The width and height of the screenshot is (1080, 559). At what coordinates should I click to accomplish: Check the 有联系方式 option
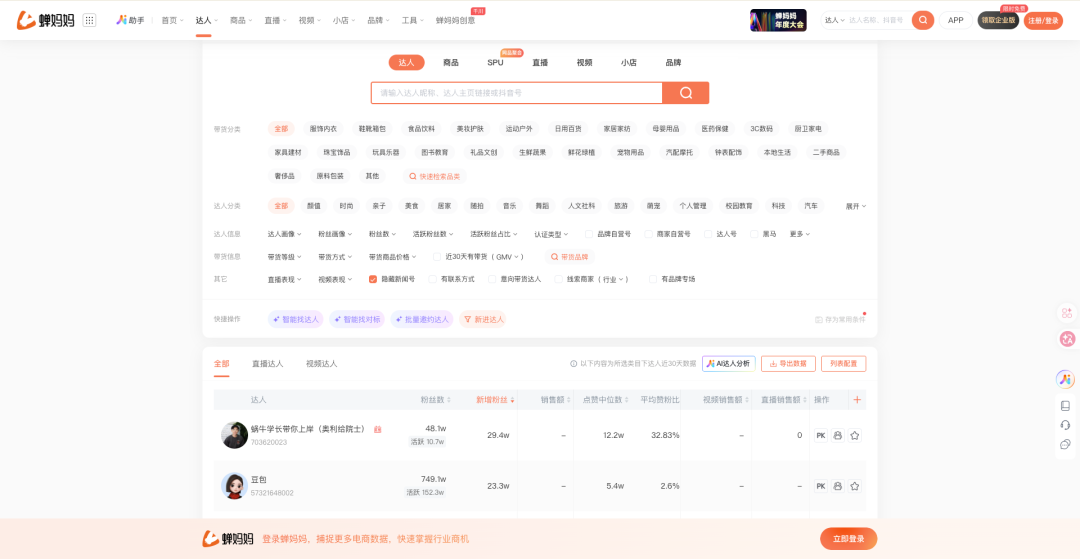pyautogui.click(x=433, y=279)
